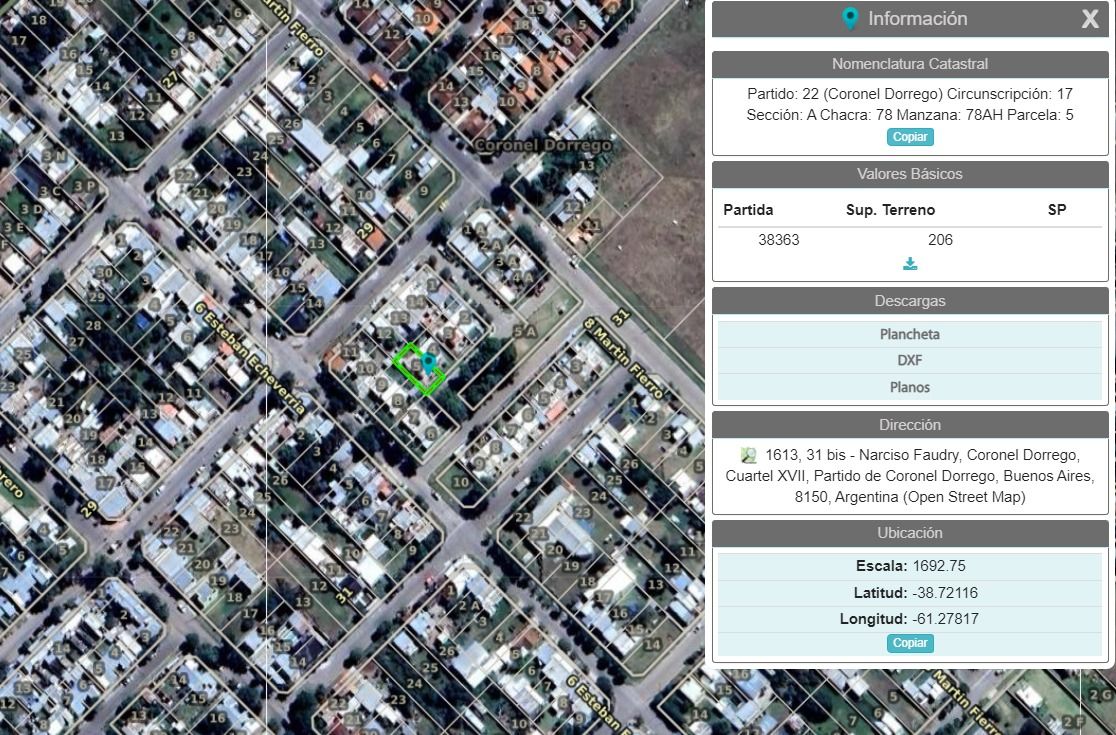The height and width of the screenshot is (735, 1116).
Task: Download the Valores Básicos data icon
Action: 910,264
